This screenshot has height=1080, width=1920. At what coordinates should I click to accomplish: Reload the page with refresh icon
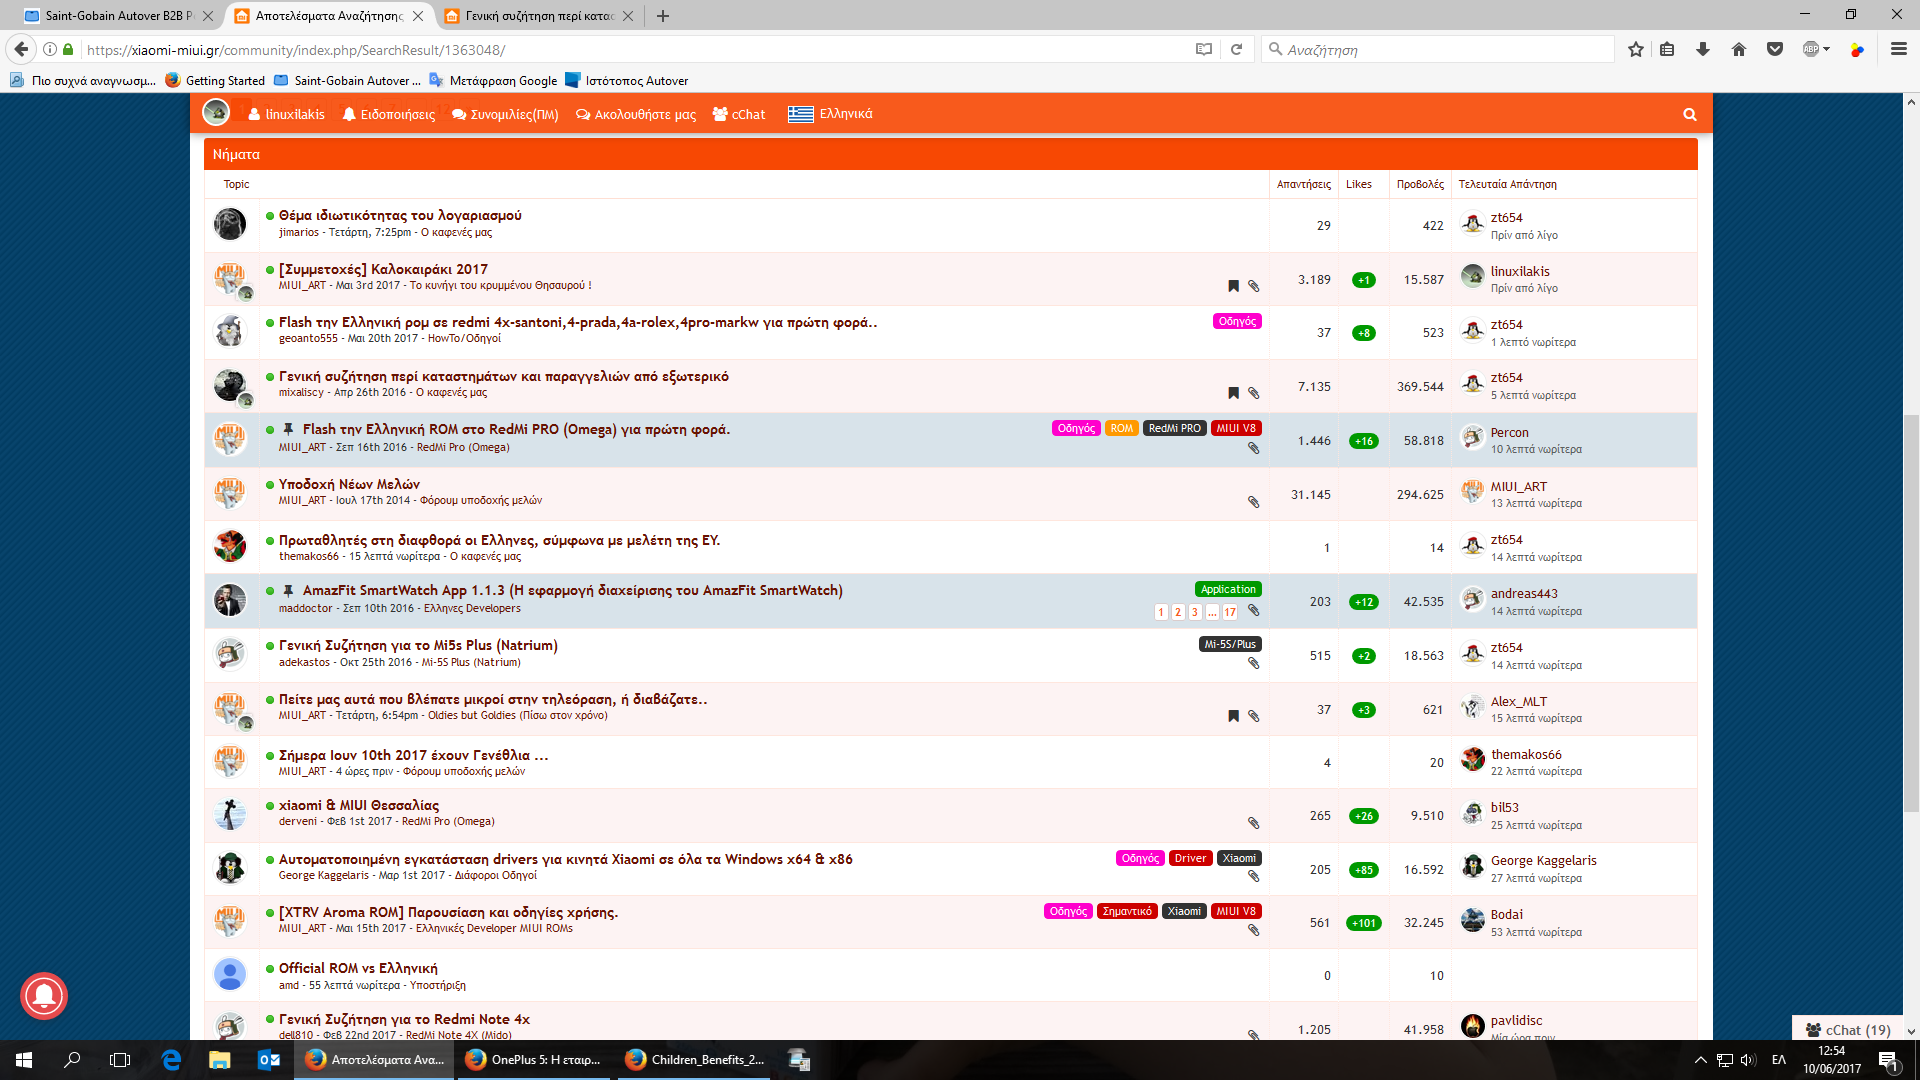pyautogui.click(x=1236, y=49)
